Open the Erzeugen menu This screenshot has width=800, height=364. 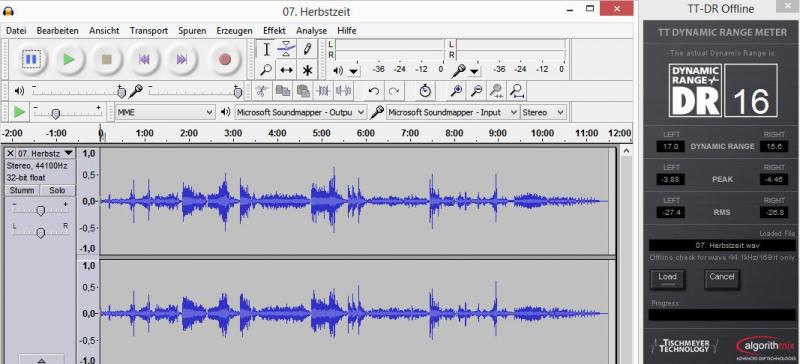(x=234, y=31)
